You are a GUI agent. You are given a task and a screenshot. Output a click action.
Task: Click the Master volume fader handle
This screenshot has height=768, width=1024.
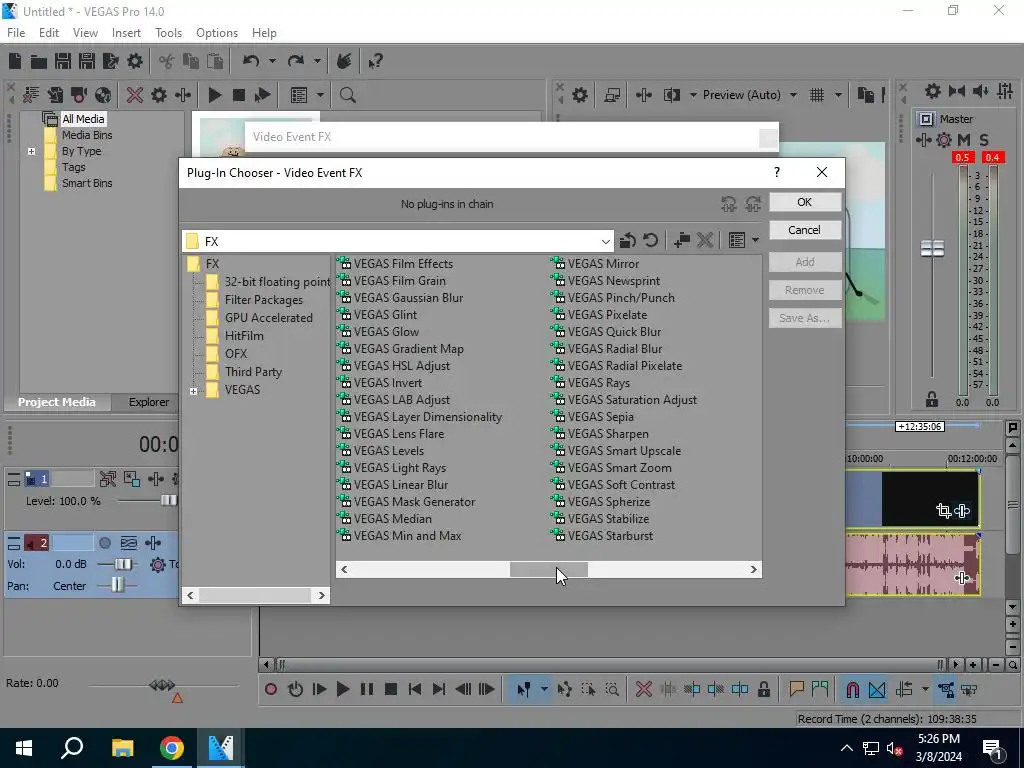(x=932, y=248)
